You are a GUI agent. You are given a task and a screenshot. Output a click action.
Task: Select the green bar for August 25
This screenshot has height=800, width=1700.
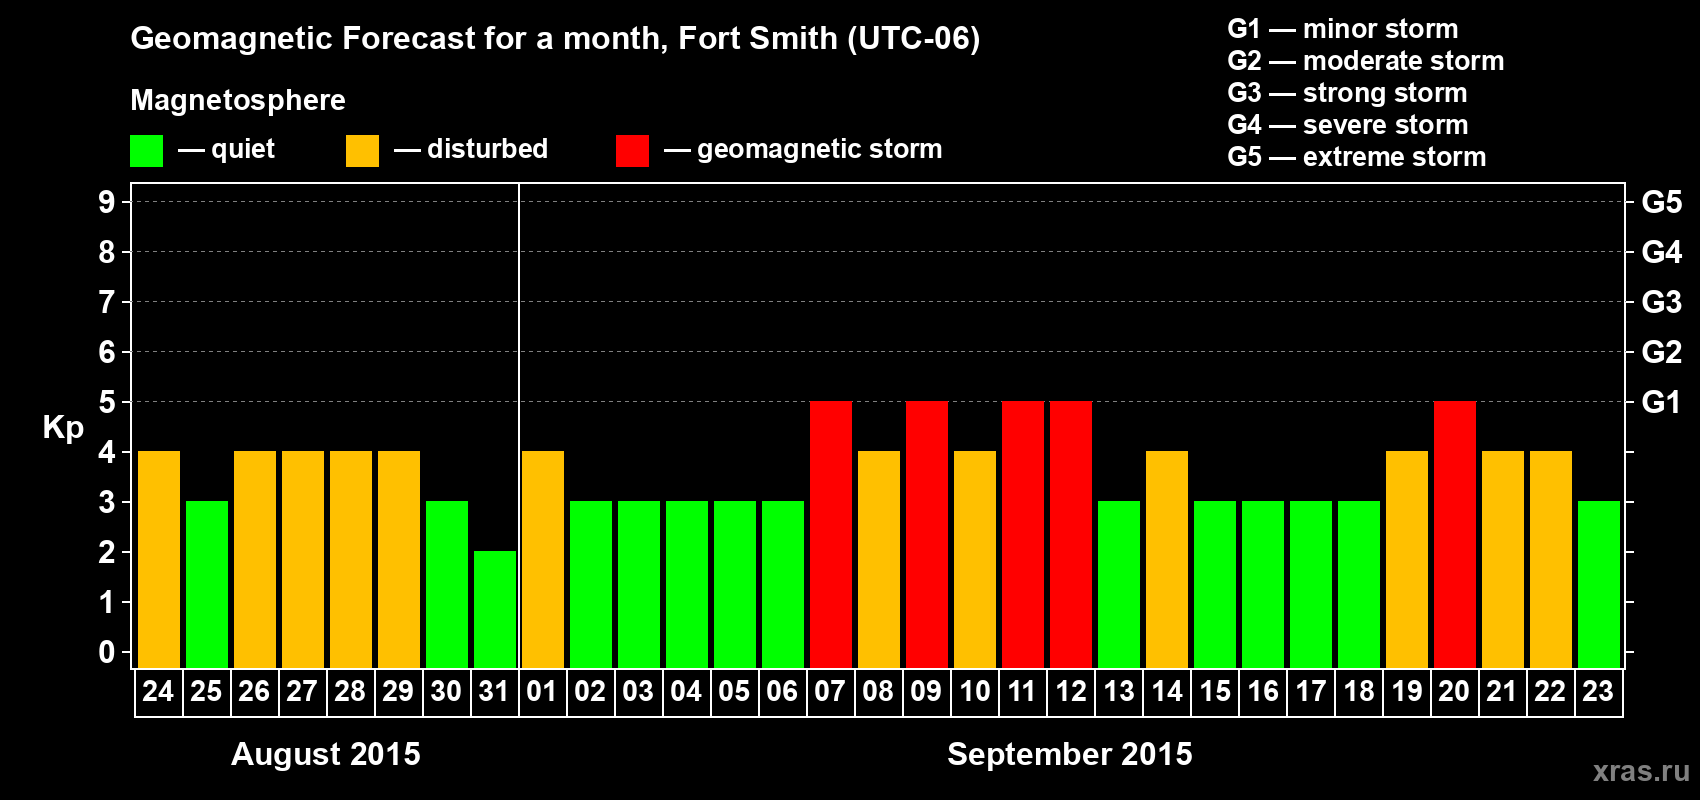coord(207,585)
